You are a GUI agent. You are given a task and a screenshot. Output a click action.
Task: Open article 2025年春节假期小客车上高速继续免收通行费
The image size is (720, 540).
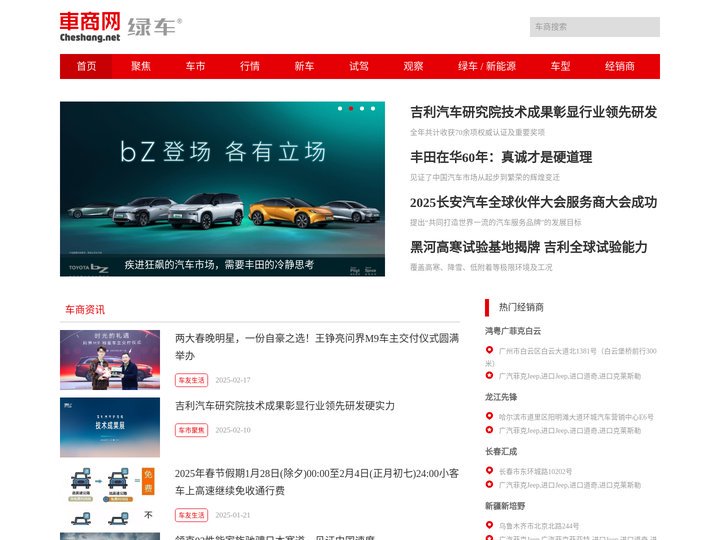317,482
